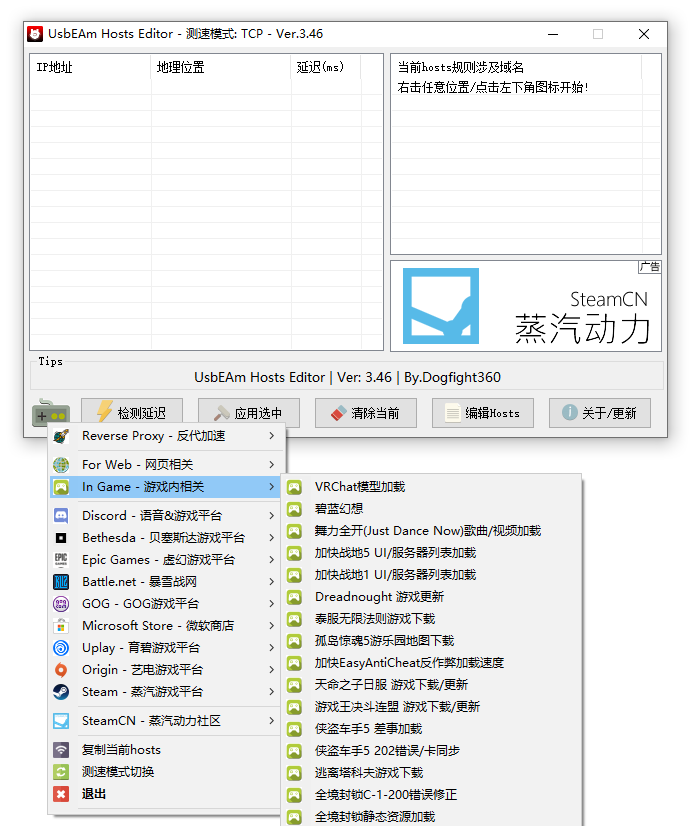Click the wifi icon beside 复制当前hosts
Image resolution: width=695 pixels, height=826 pixels.
pos(61,750)
